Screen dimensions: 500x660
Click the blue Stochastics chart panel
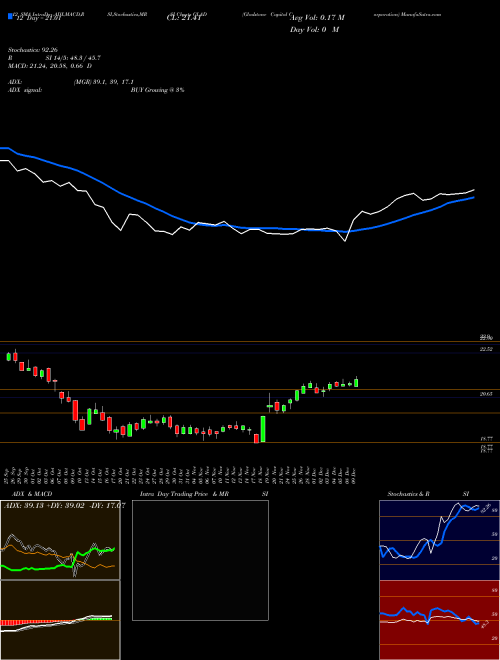[439, 540]
